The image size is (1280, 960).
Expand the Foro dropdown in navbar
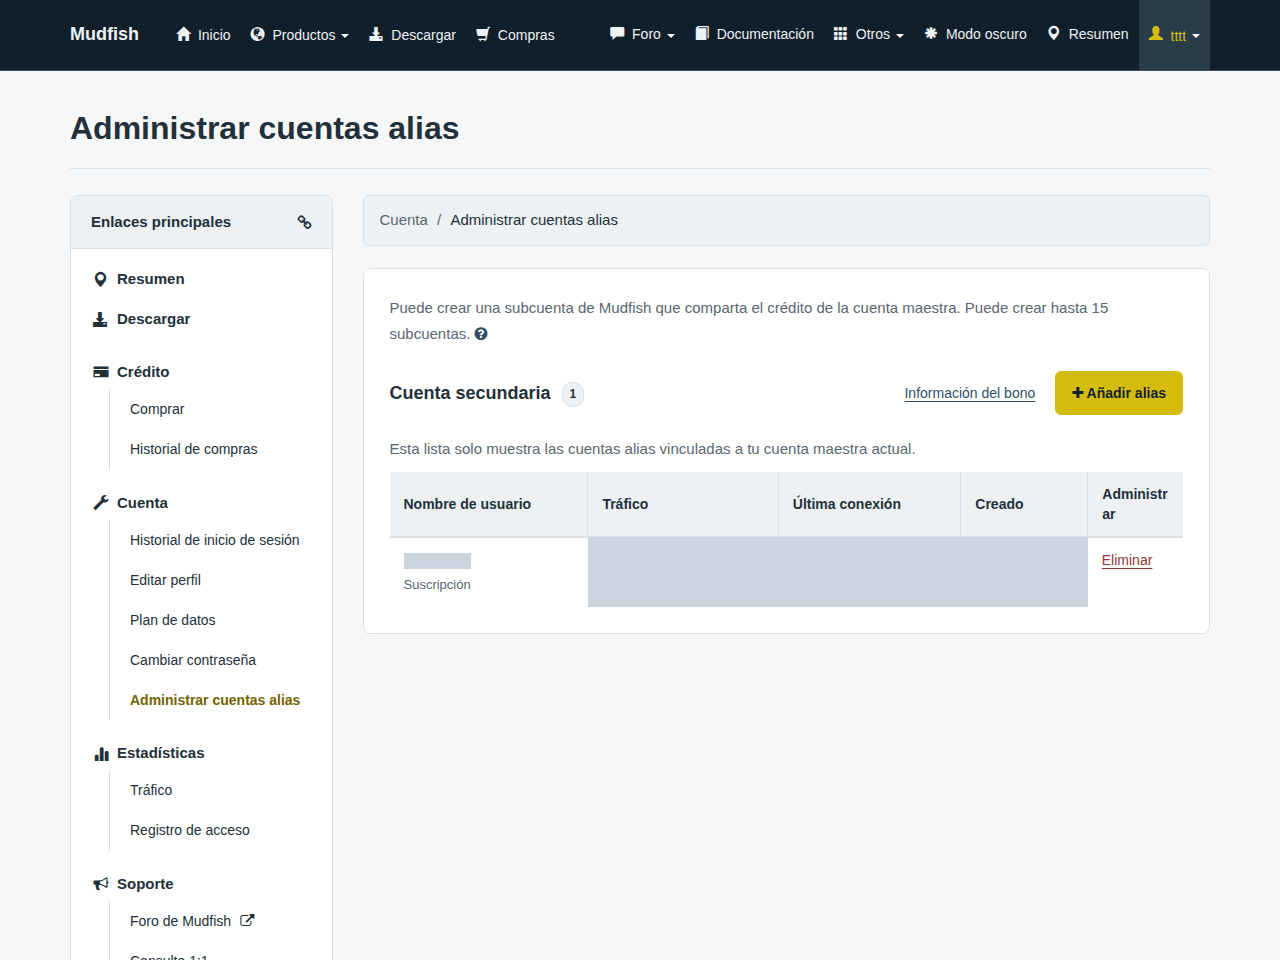pyautogui.click(x=642, y=34)
